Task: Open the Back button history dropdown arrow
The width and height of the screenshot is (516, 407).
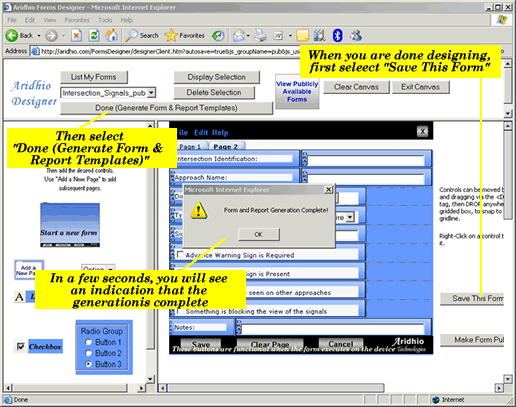Action: click(39, 35)
